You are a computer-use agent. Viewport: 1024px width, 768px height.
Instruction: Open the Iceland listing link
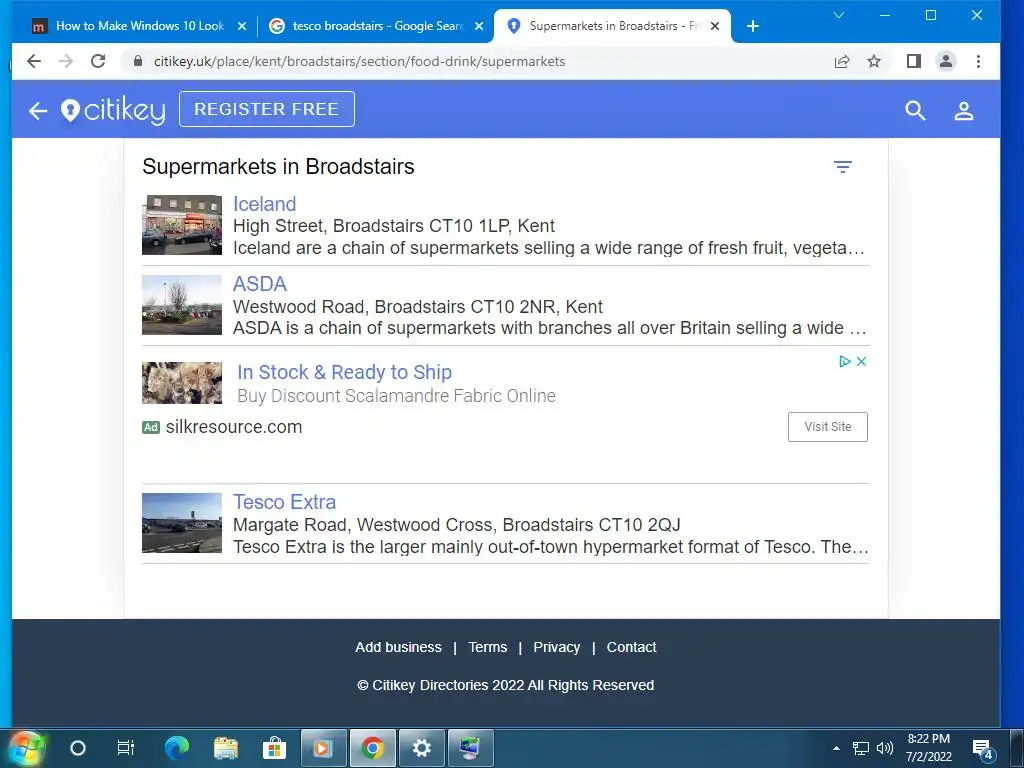[264, 204]
